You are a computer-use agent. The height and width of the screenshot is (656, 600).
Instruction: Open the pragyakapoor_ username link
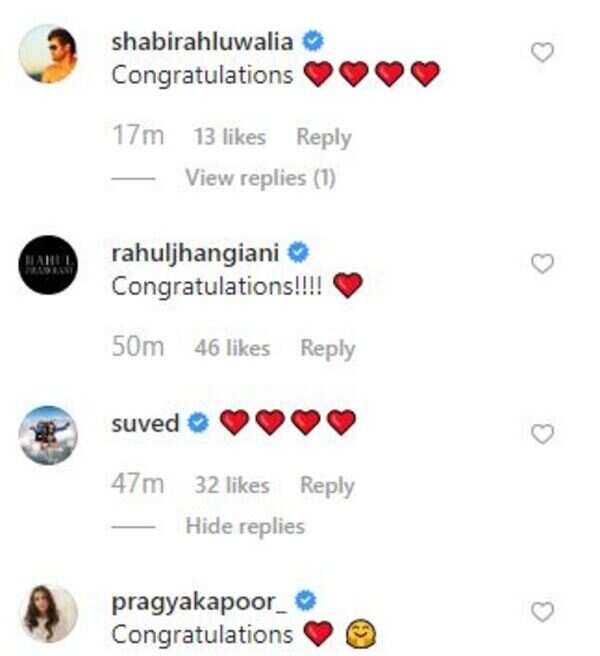tap(199, 603)
